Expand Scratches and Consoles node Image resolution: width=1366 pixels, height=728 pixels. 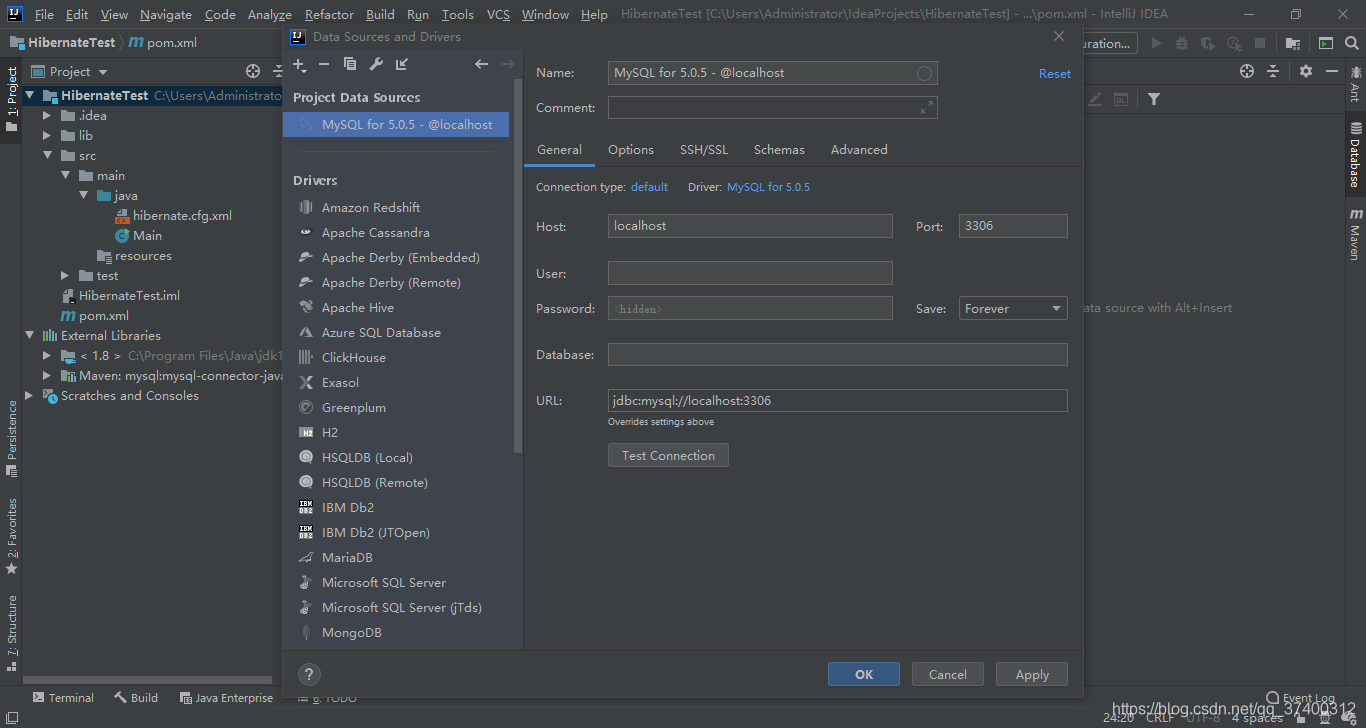point(29,396)
